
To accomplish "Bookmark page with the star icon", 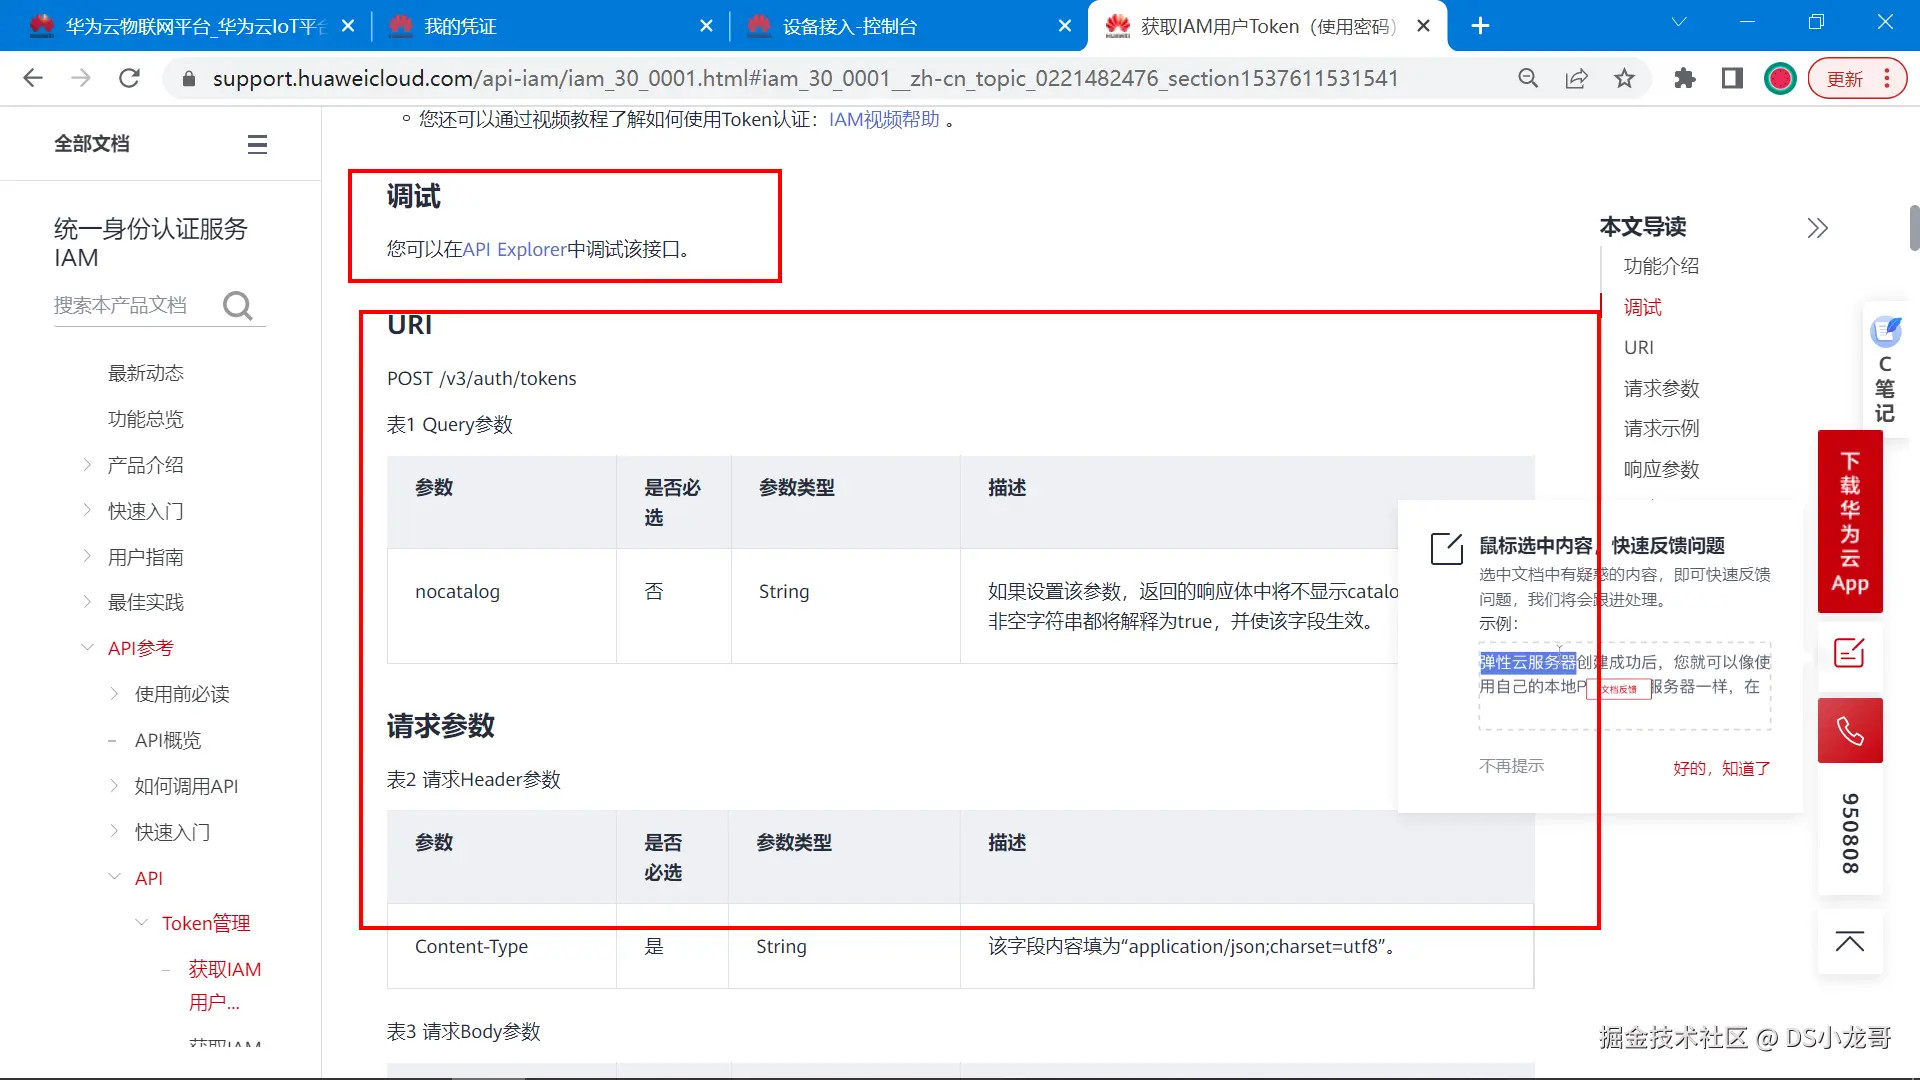I will pos(1624,79).
